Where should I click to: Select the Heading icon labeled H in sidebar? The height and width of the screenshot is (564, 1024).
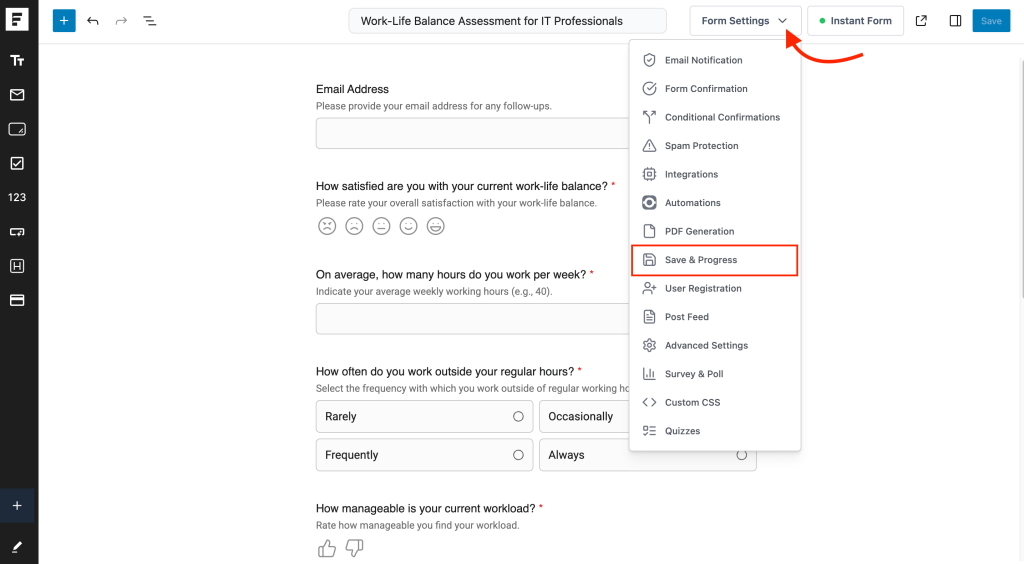click(17, 266)
